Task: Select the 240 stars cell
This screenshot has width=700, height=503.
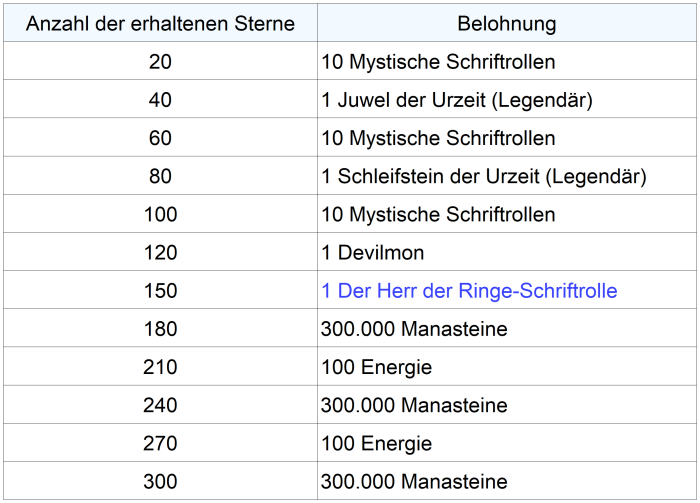Action: click(160, 405)
